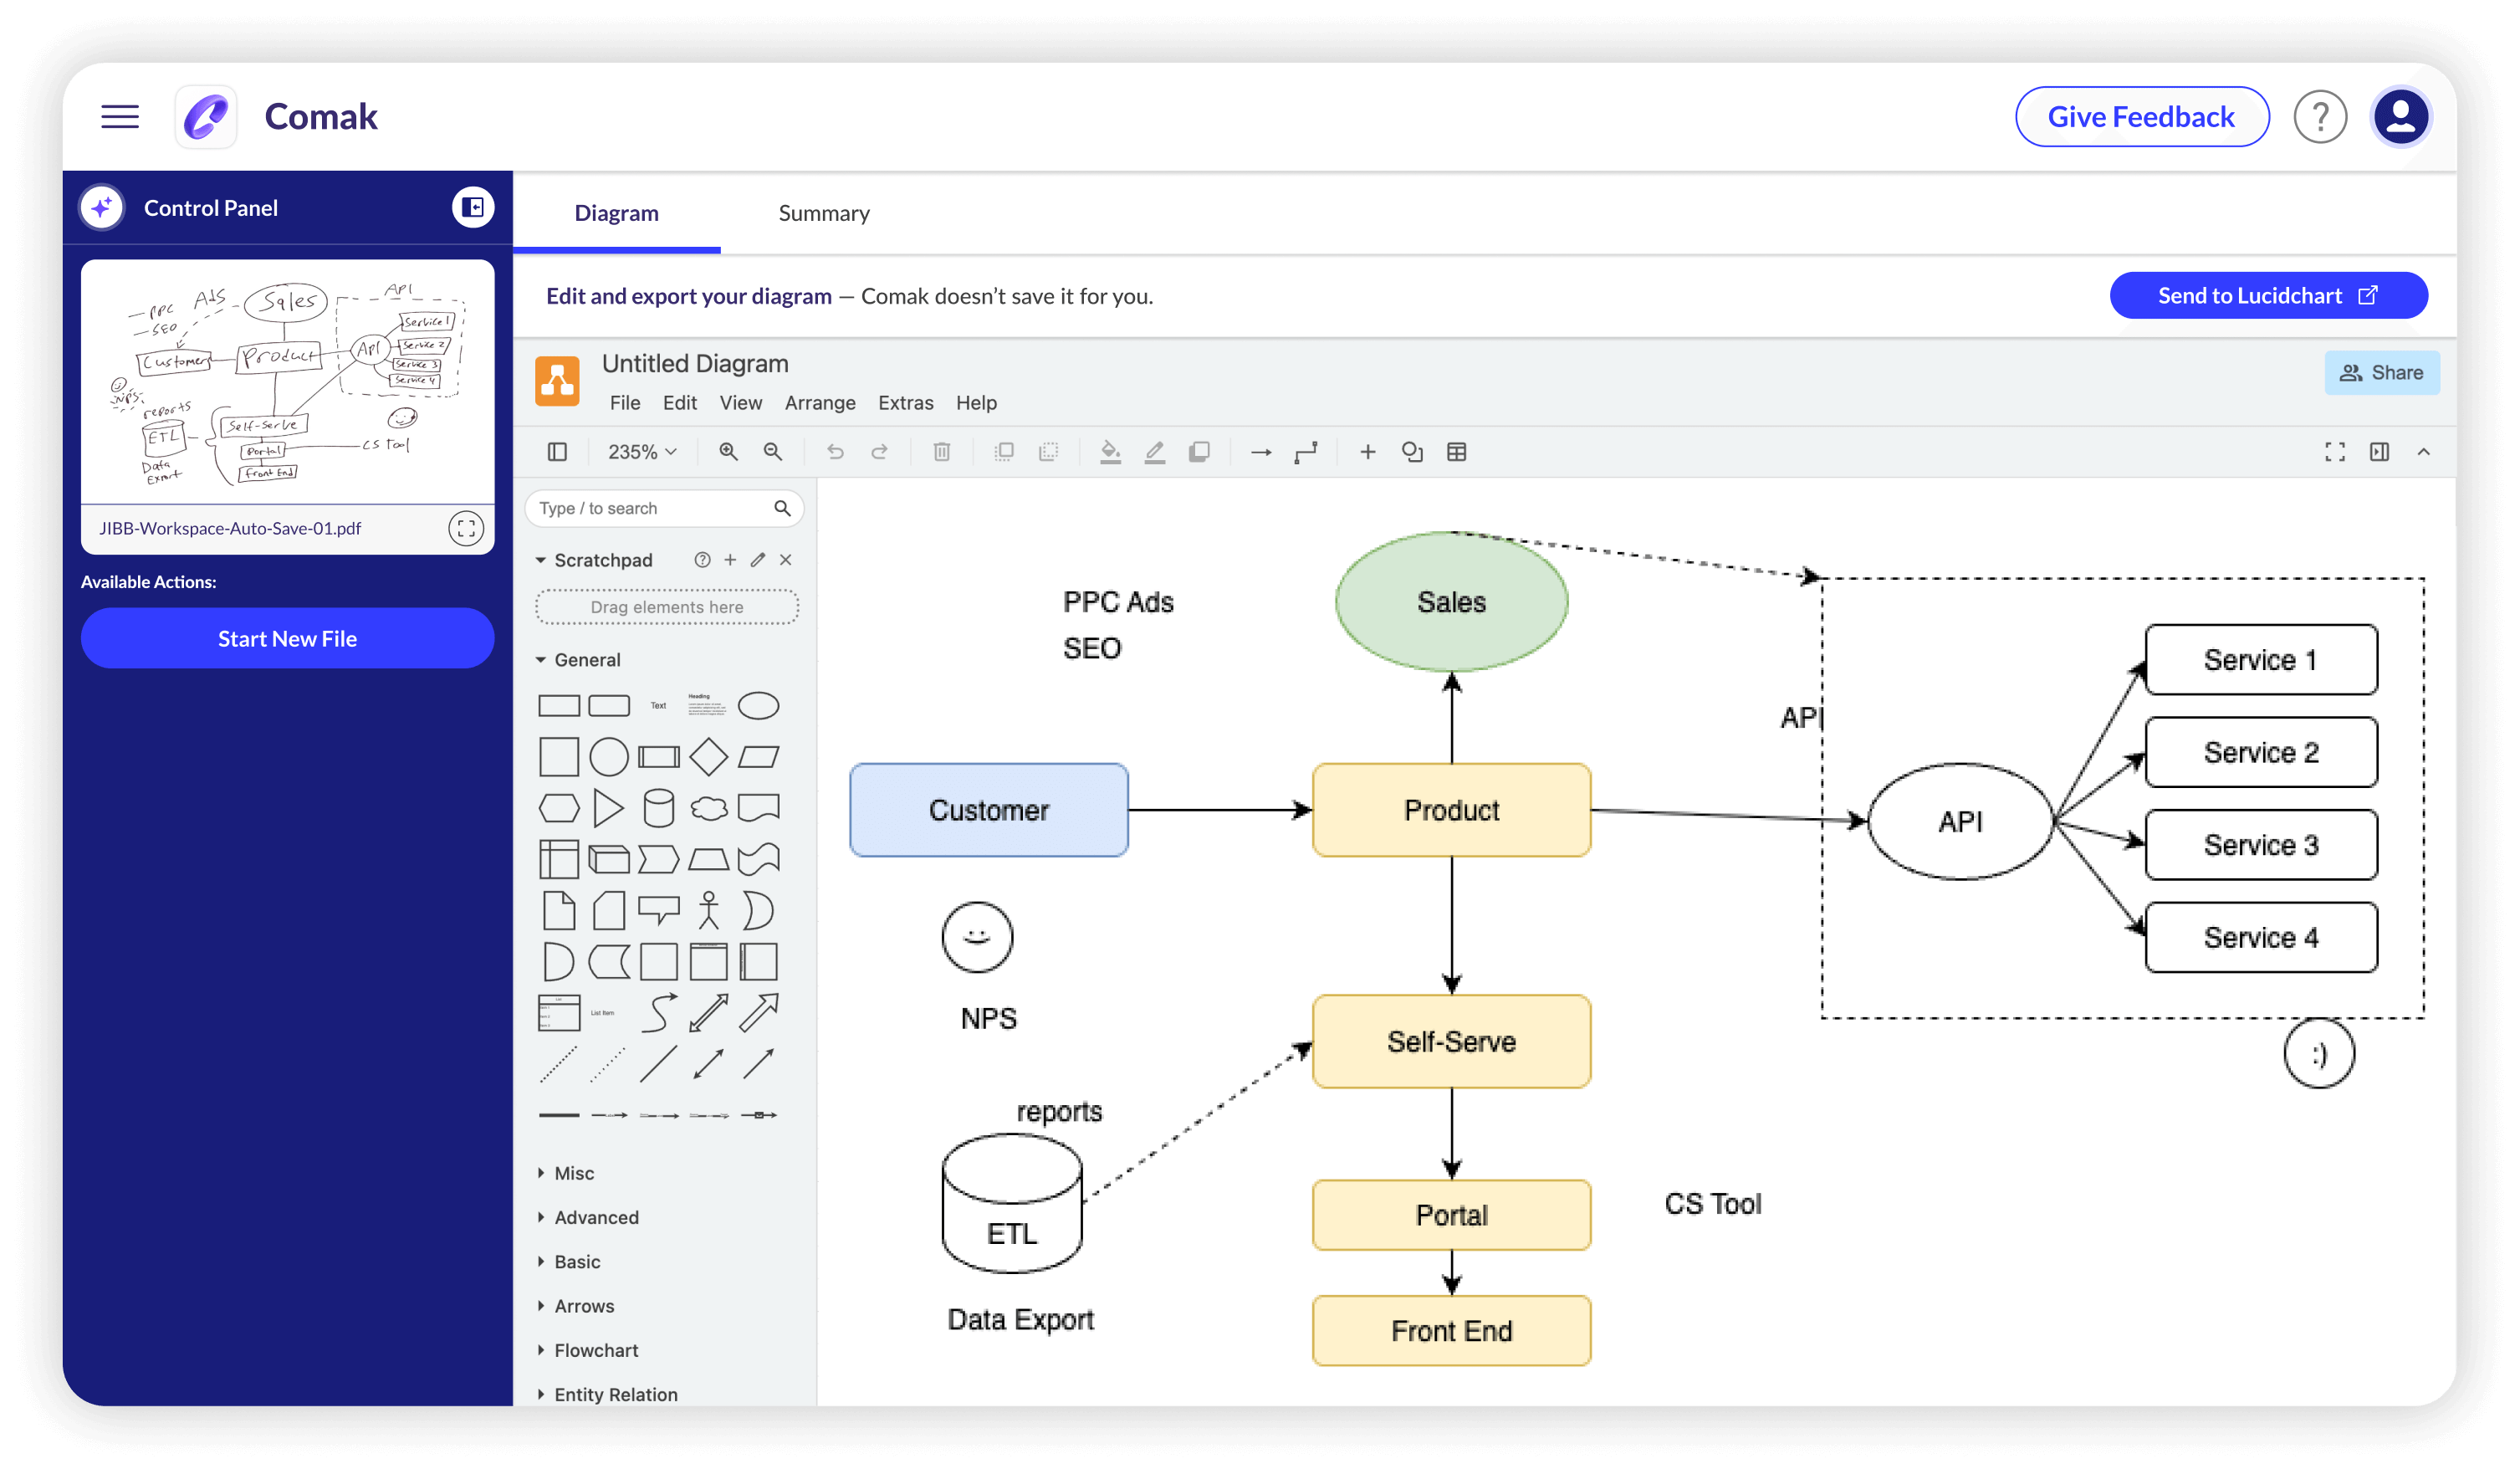
Task: Click the Undo icon in the toolbar
Action: (835, 452)
